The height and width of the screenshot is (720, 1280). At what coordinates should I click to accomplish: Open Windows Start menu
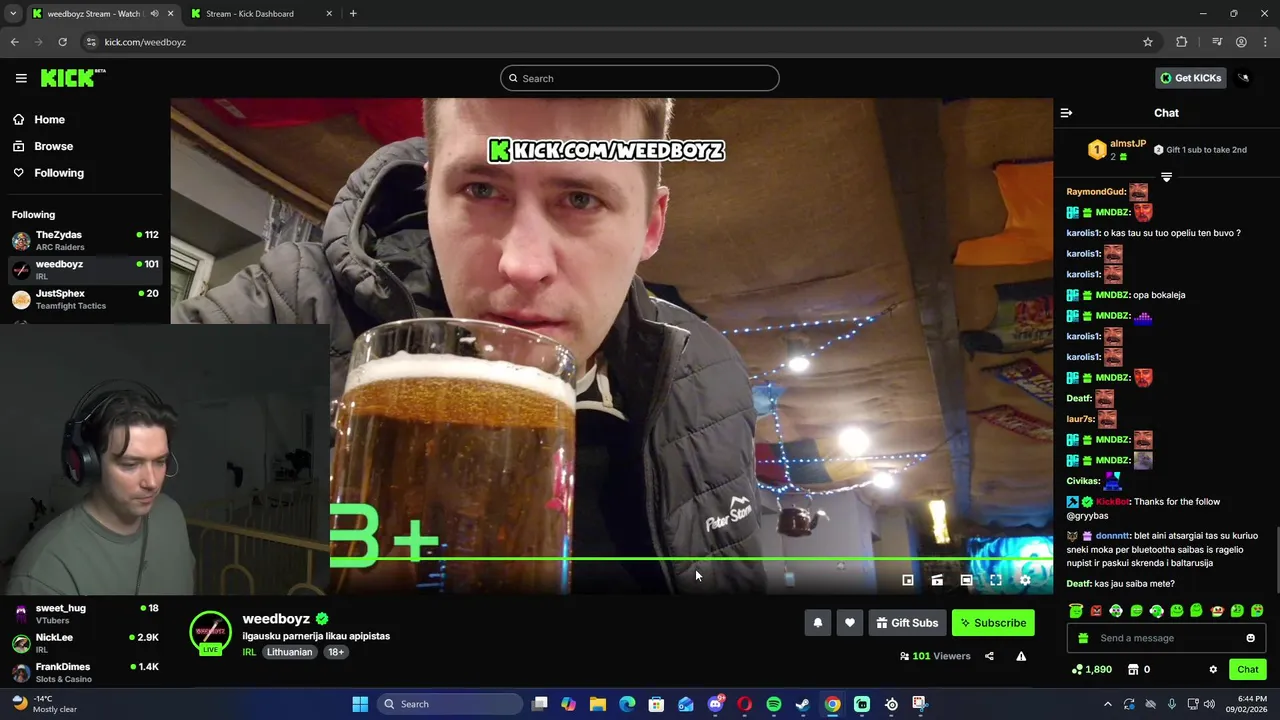[x=360, y=704]
